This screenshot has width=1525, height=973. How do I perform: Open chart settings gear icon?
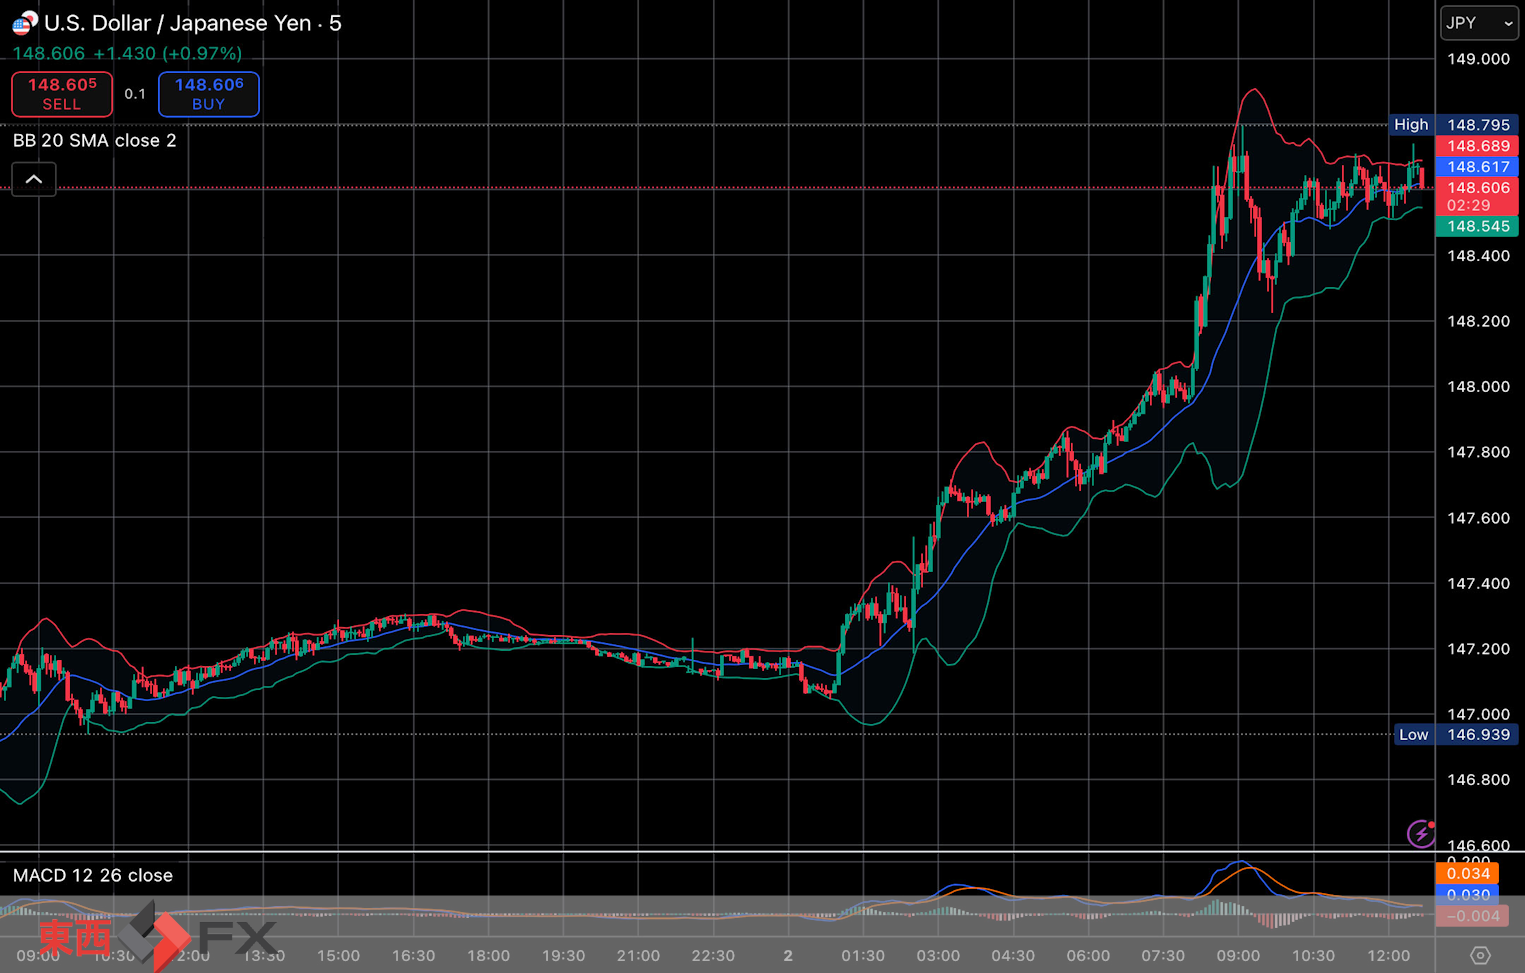coord(1480,955)
